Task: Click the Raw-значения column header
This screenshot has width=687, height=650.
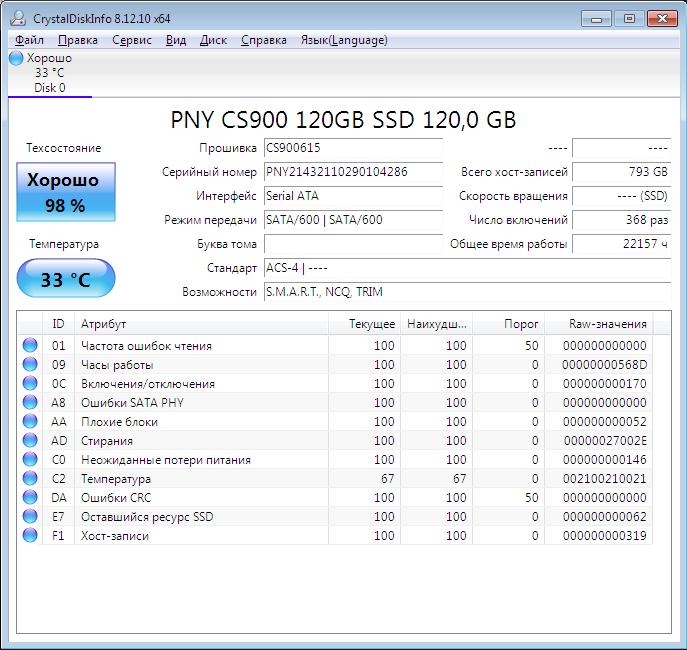Action: 598,324
